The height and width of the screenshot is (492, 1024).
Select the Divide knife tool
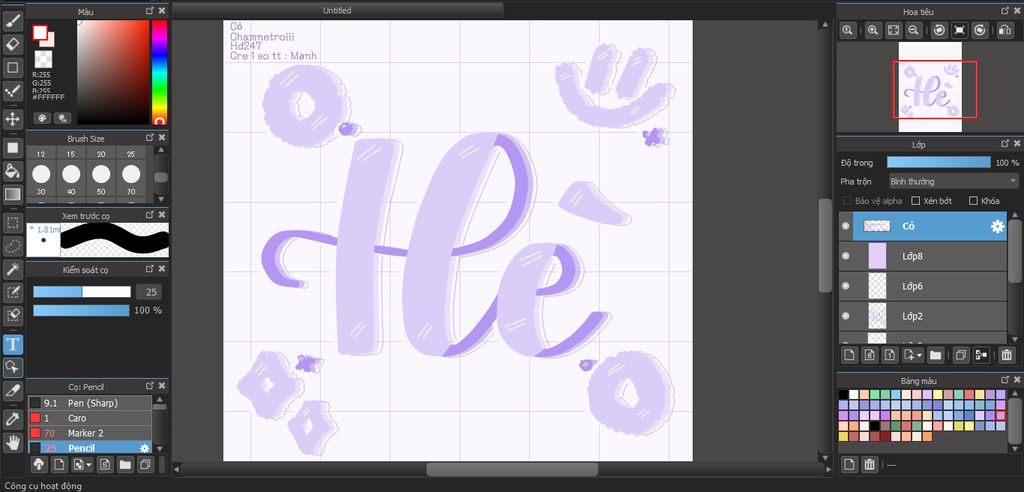click(12, 390)
